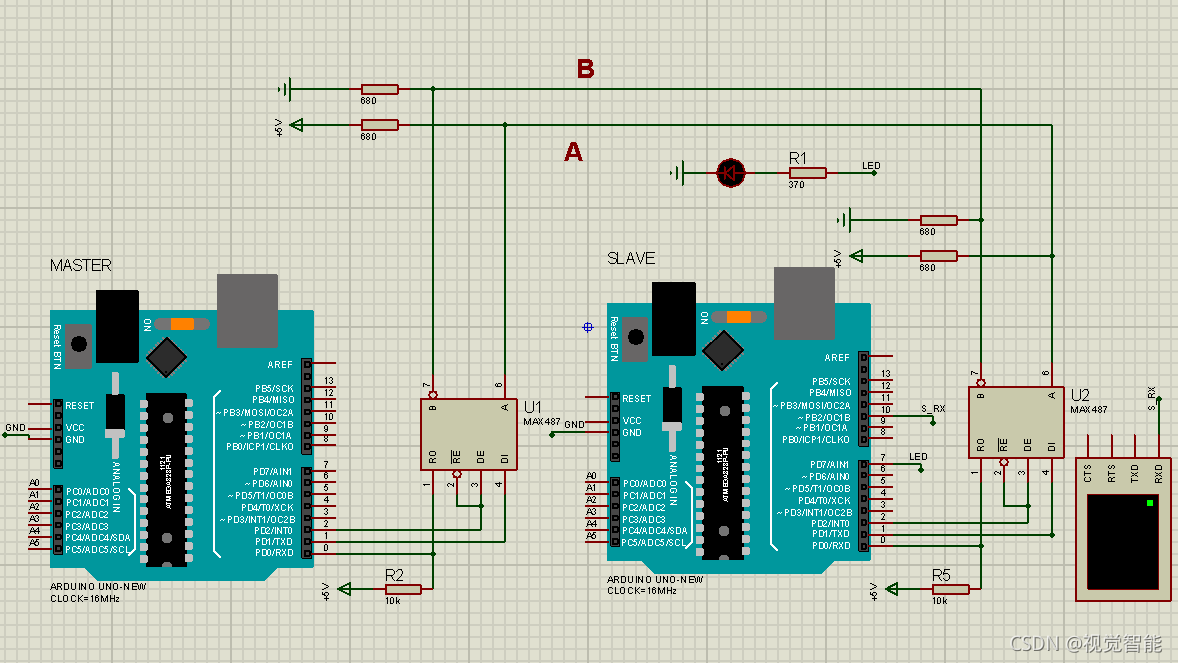
Task: Click the SLAVE board ON indicator LED
Action: 739,317
